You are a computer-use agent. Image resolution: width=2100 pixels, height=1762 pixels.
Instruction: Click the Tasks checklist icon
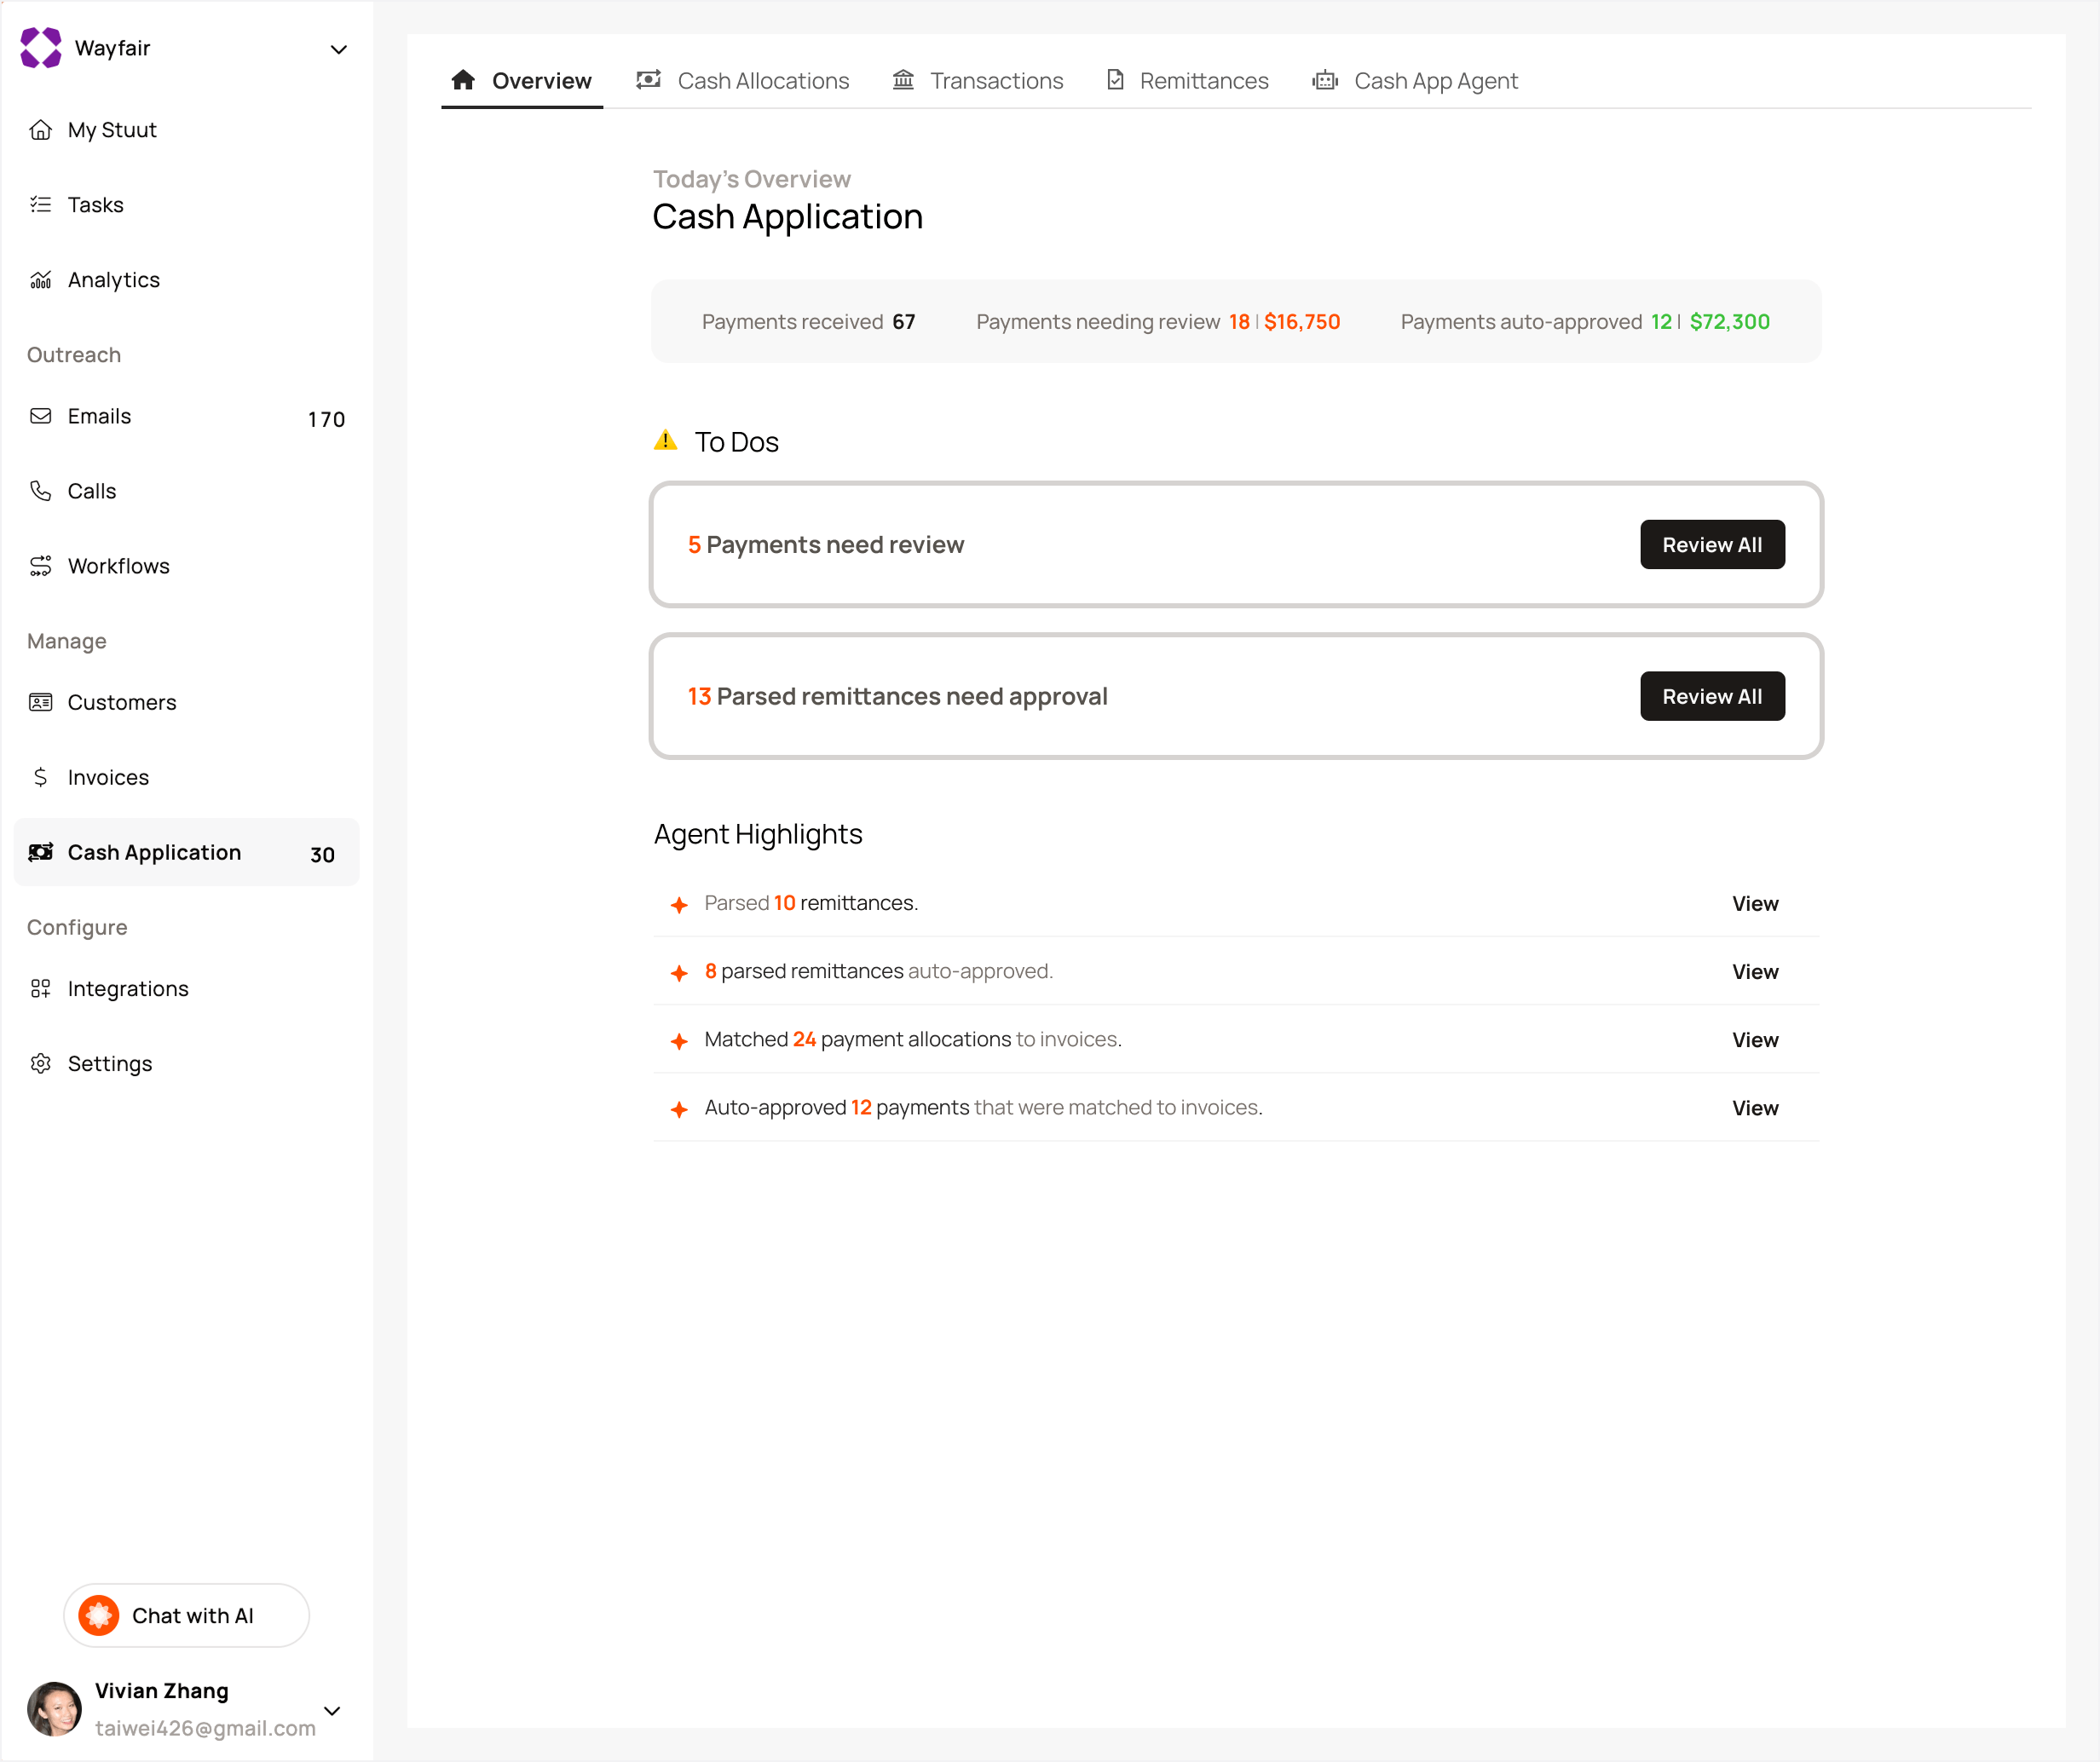coord(41,205)
